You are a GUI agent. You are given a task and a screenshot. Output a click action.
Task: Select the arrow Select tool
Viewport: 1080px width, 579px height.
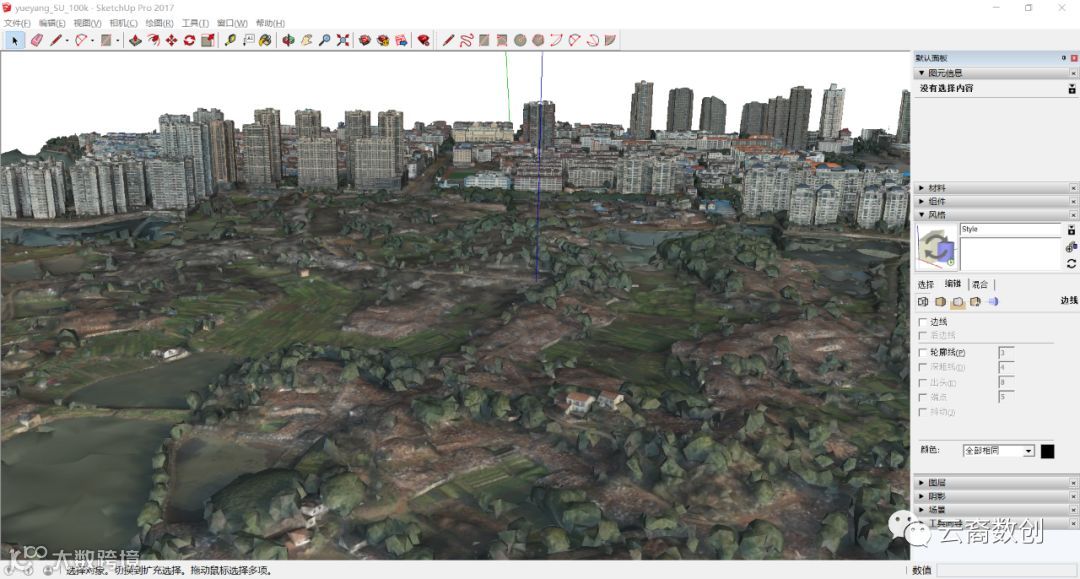pos(15,40)
